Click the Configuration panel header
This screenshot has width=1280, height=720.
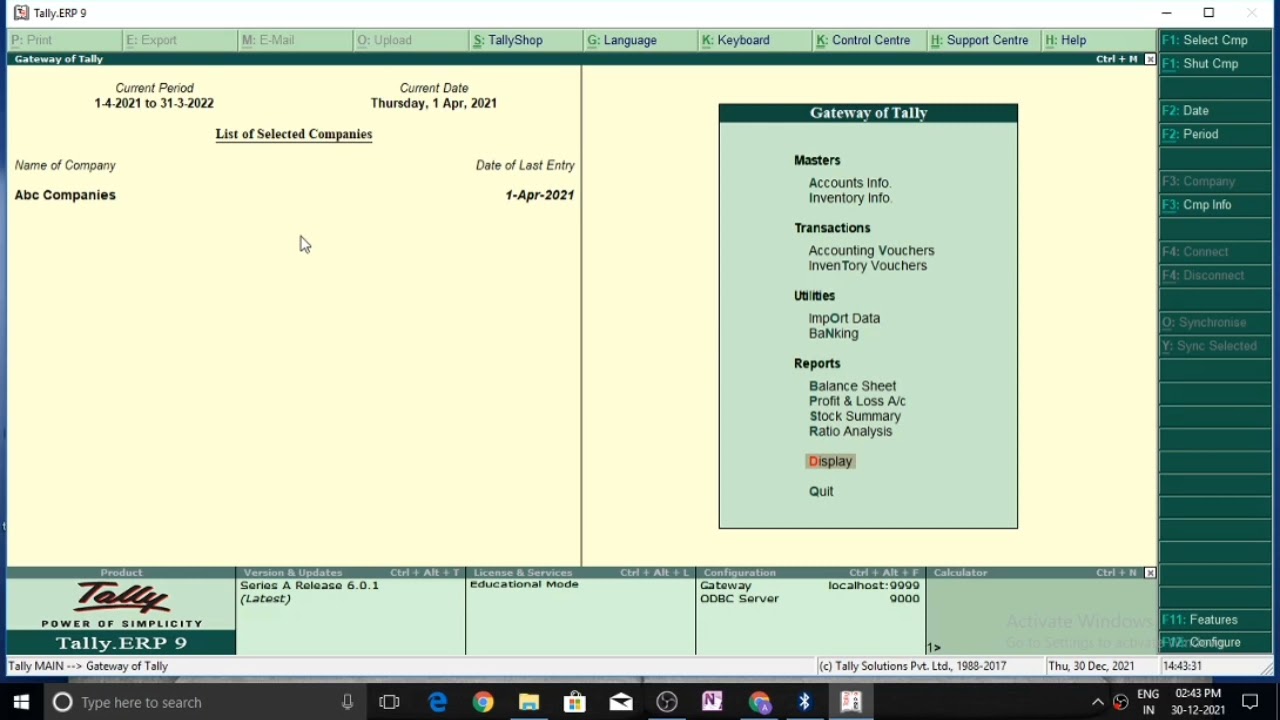pos(811,573)
